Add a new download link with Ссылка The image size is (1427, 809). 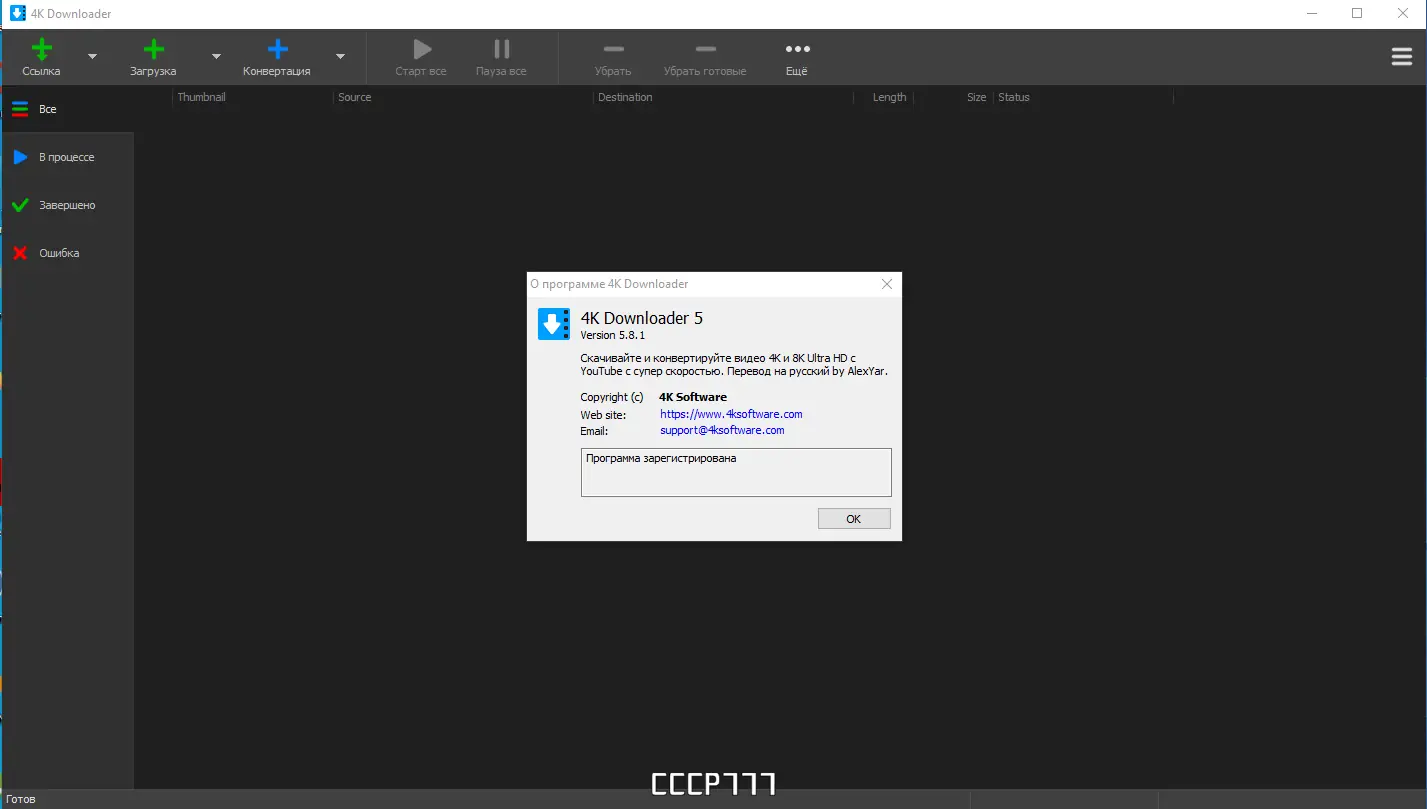[x=41, y=56]
